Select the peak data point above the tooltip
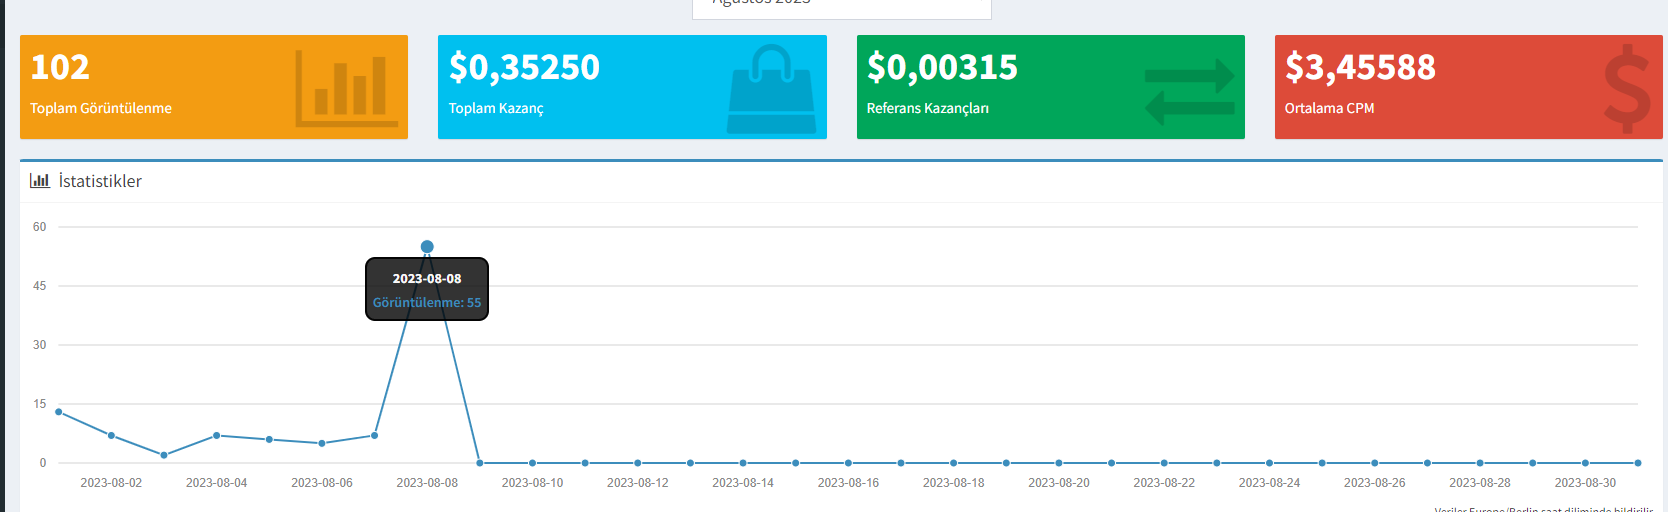The width and height of the screenshot is (1668, 512). 427,247
